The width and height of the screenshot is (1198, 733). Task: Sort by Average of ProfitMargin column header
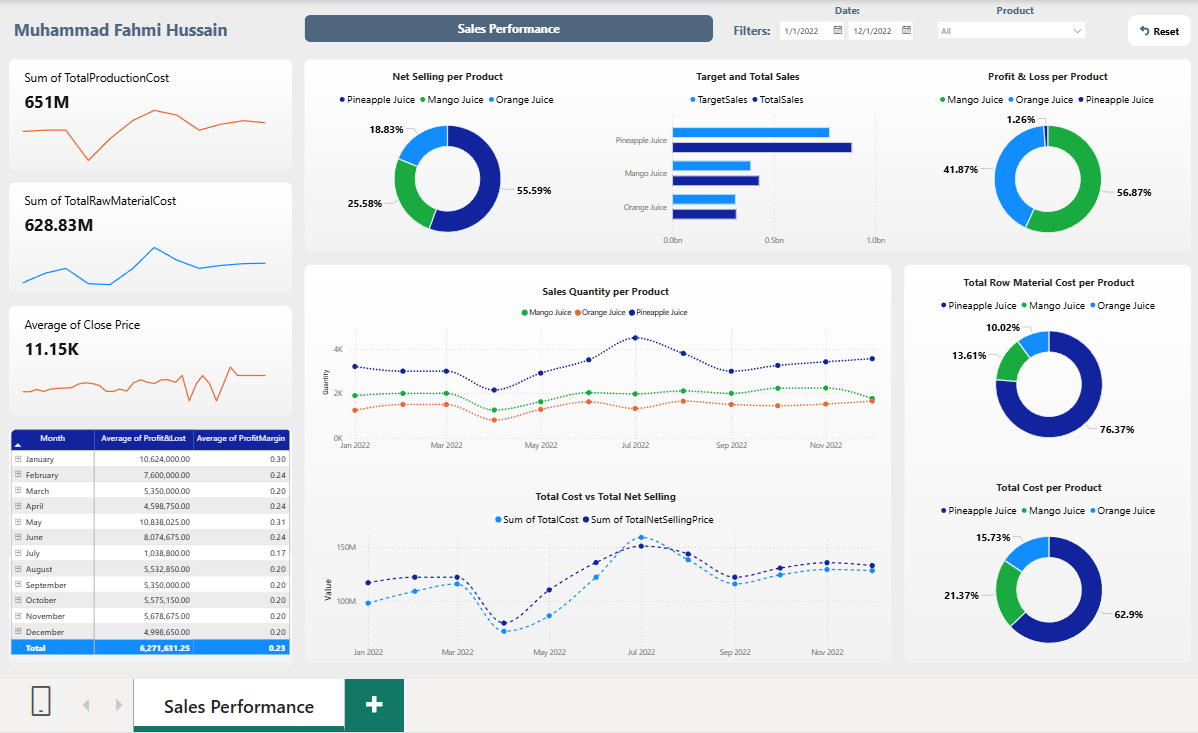click(x=240, y=438)
